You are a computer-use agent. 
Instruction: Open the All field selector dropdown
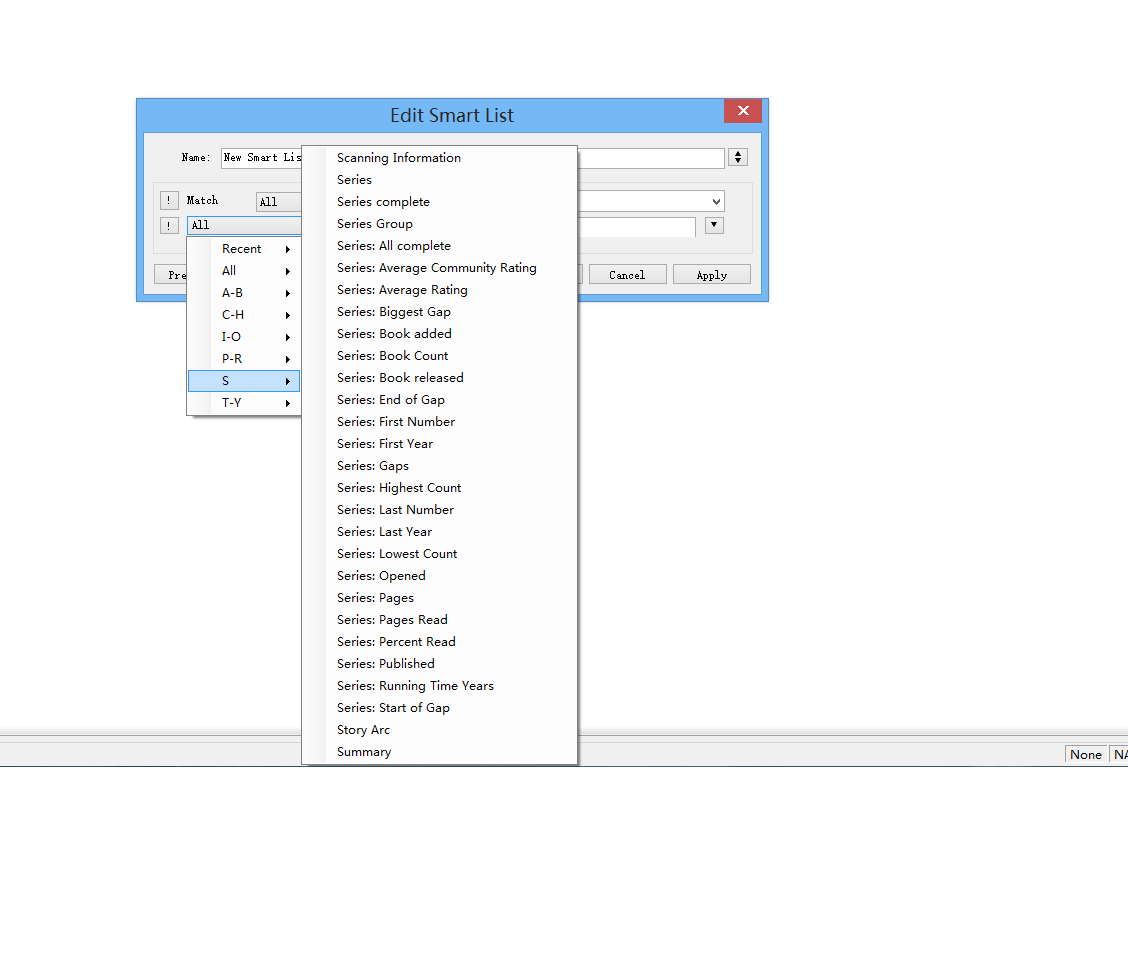click(x=244, y=226)
